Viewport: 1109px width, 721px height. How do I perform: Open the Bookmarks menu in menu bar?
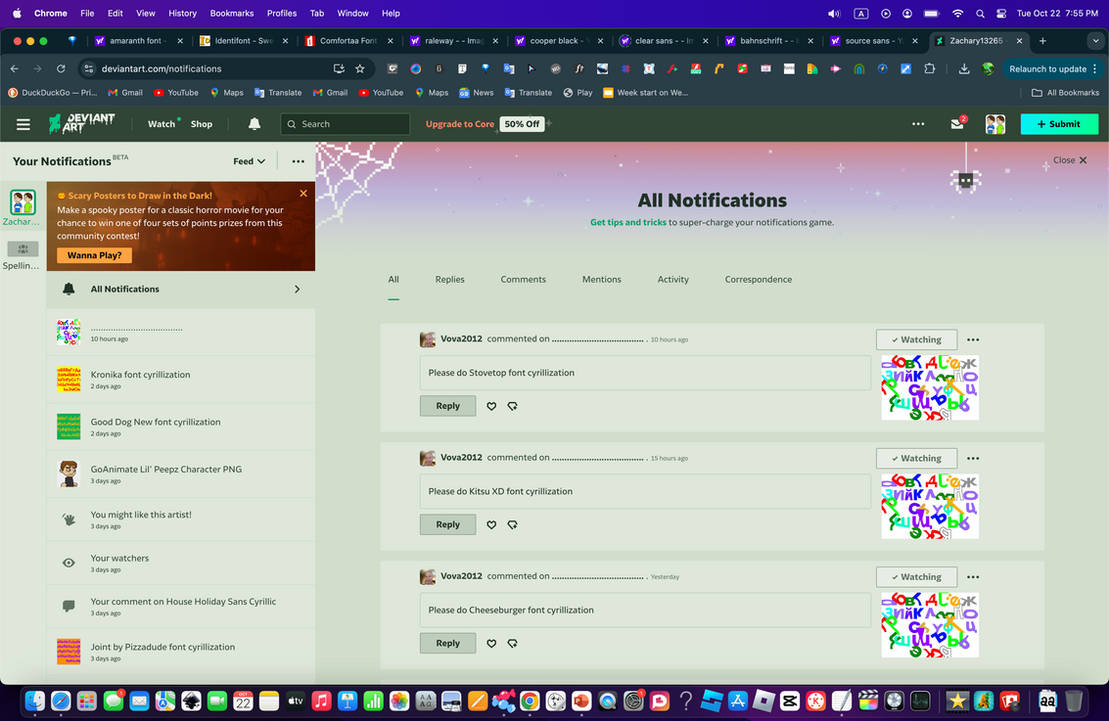coord(231,13)
